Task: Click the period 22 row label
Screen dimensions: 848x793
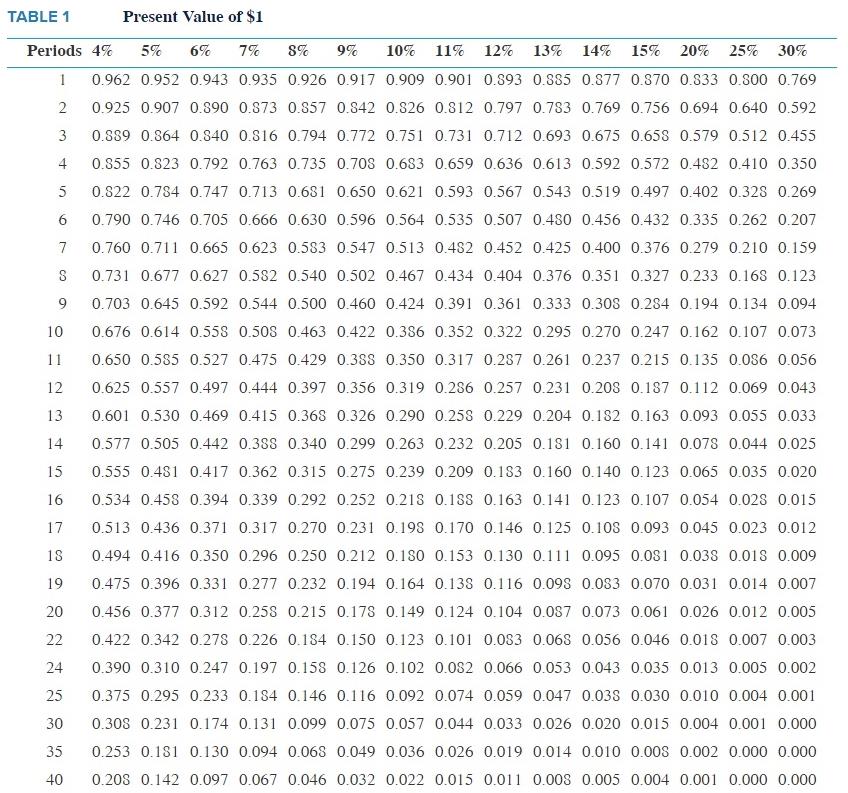Action: coord(55,640)
